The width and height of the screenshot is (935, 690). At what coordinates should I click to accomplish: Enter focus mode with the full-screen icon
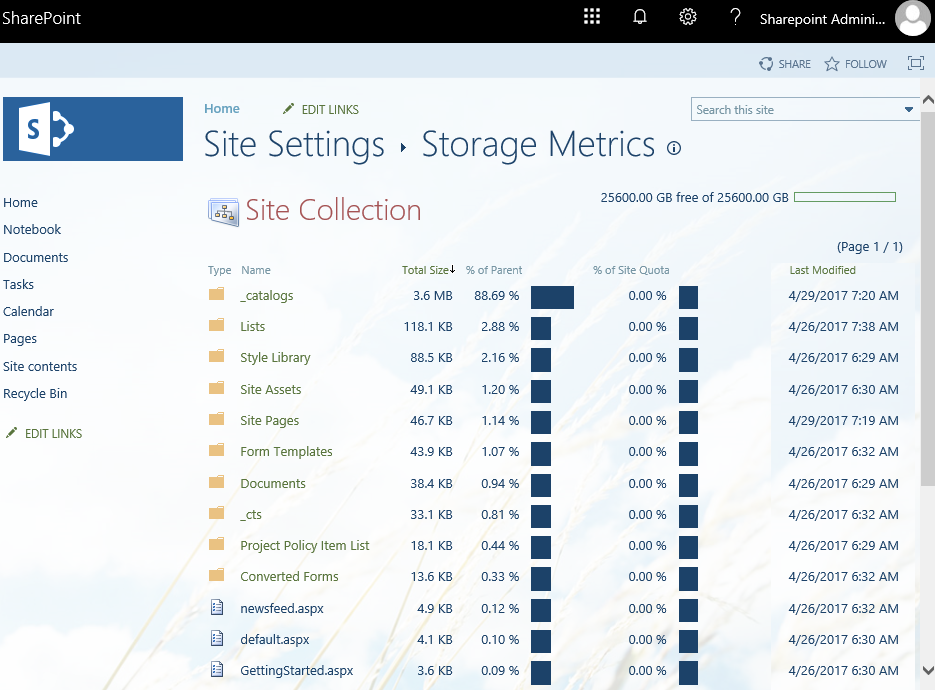click(x=915, y=63)
